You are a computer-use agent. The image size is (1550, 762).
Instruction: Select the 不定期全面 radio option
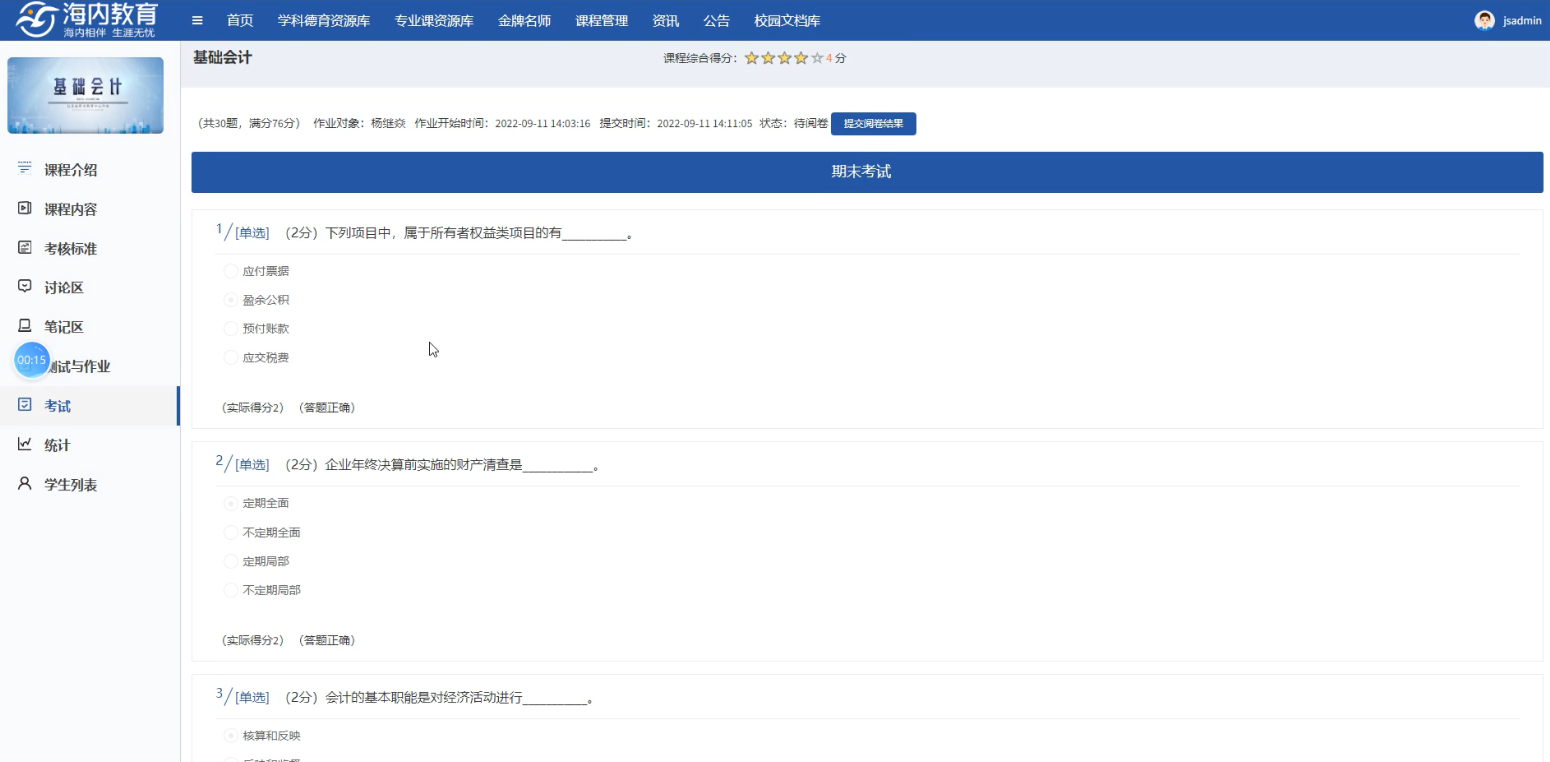point(231,532)
